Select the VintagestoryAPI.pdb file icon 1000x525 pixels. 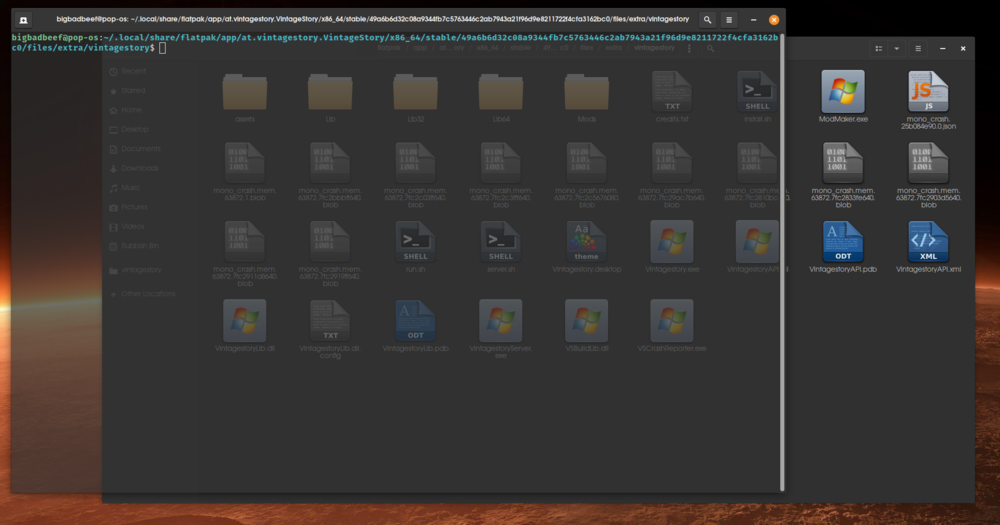tap(842, 242)
